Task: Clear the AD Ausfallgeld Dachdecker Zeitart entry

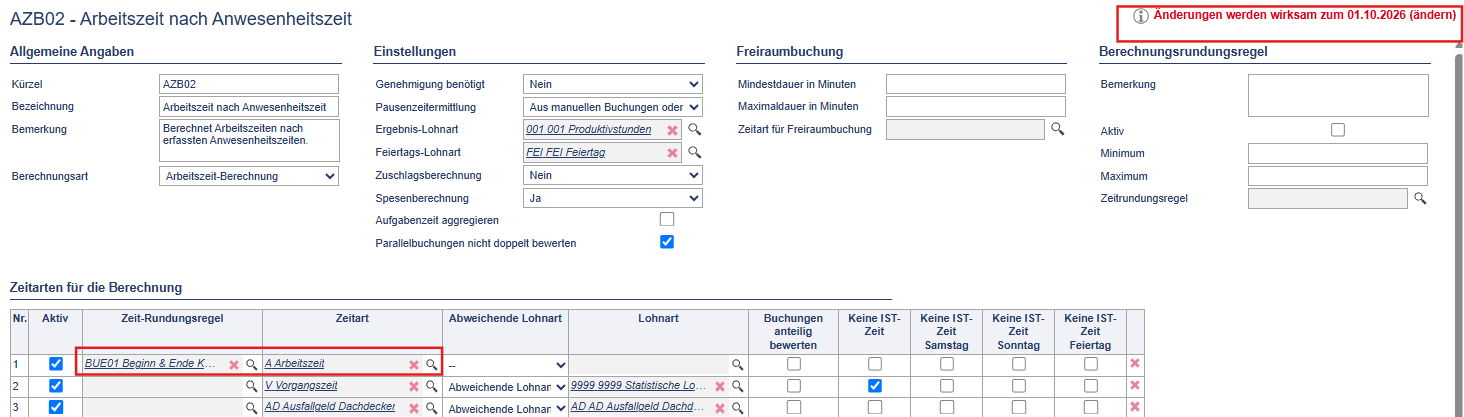Action: [413, 408]
